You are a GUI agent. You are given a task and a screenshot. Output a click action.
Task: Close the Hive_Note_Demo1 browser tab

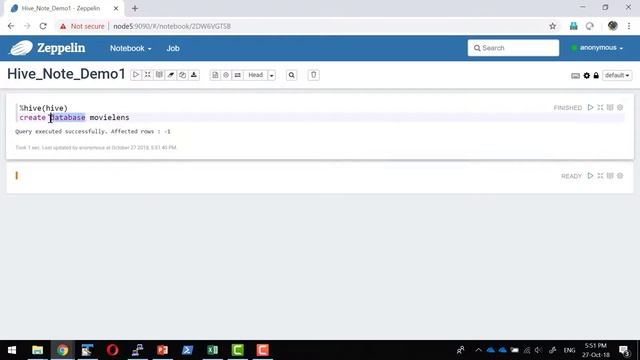coord(116,8)
